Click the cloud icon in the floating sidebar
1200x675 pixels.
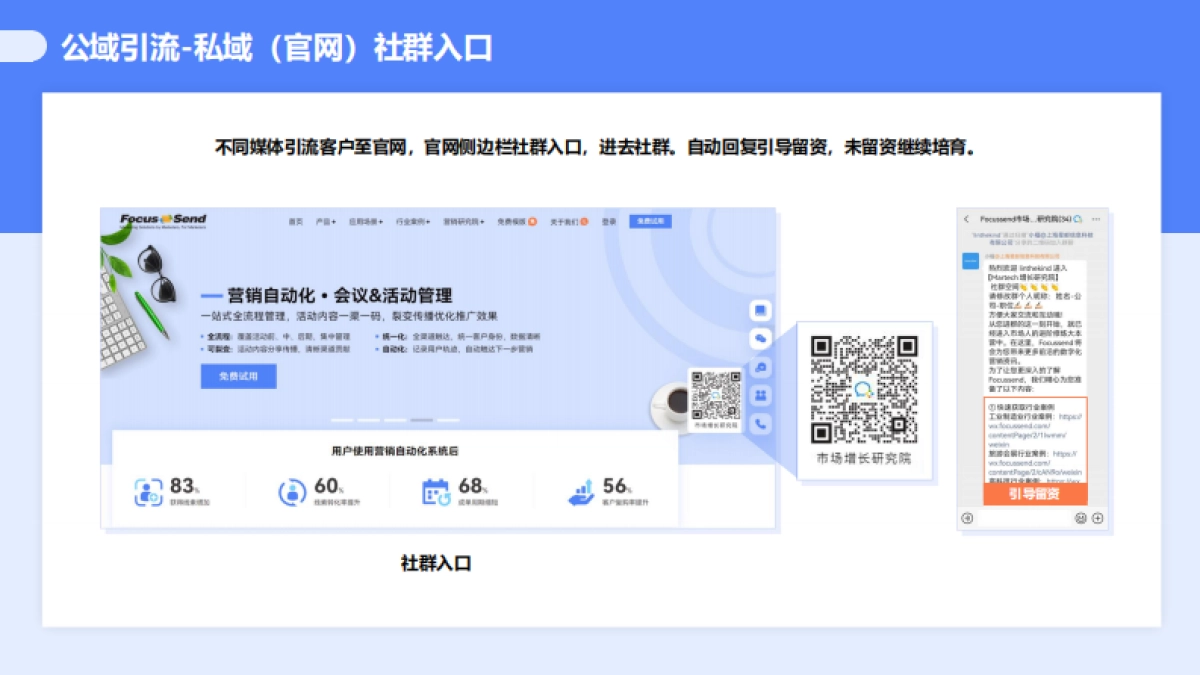761,338
